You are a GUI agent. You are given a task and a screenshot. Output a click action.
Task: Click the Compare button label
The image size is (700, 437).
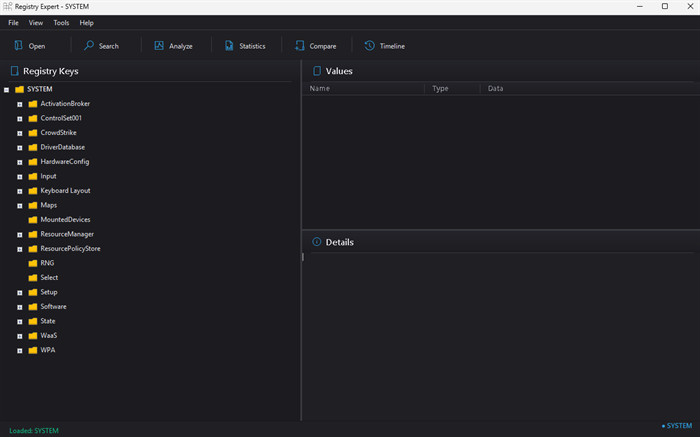coord(323,46)
